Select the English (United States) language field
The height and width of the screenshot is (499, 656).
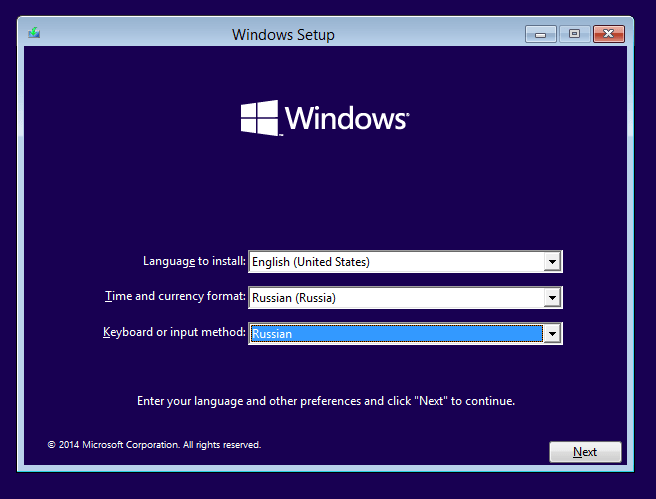point(405,262)
